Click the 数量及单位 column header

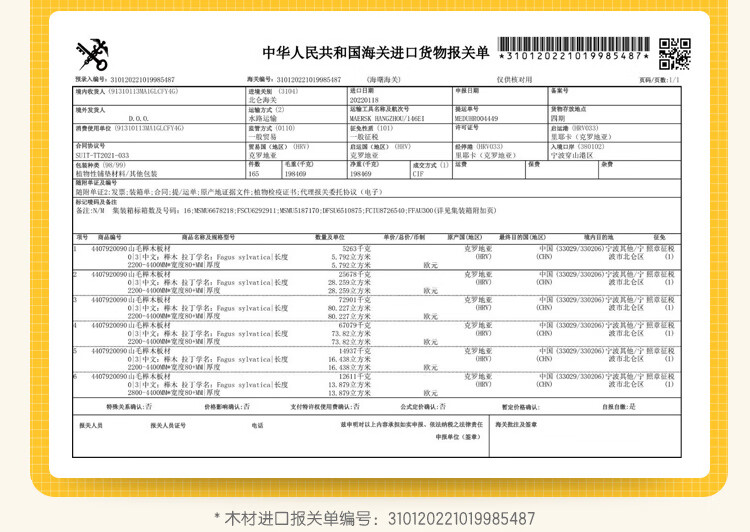[x=330, y=237]
